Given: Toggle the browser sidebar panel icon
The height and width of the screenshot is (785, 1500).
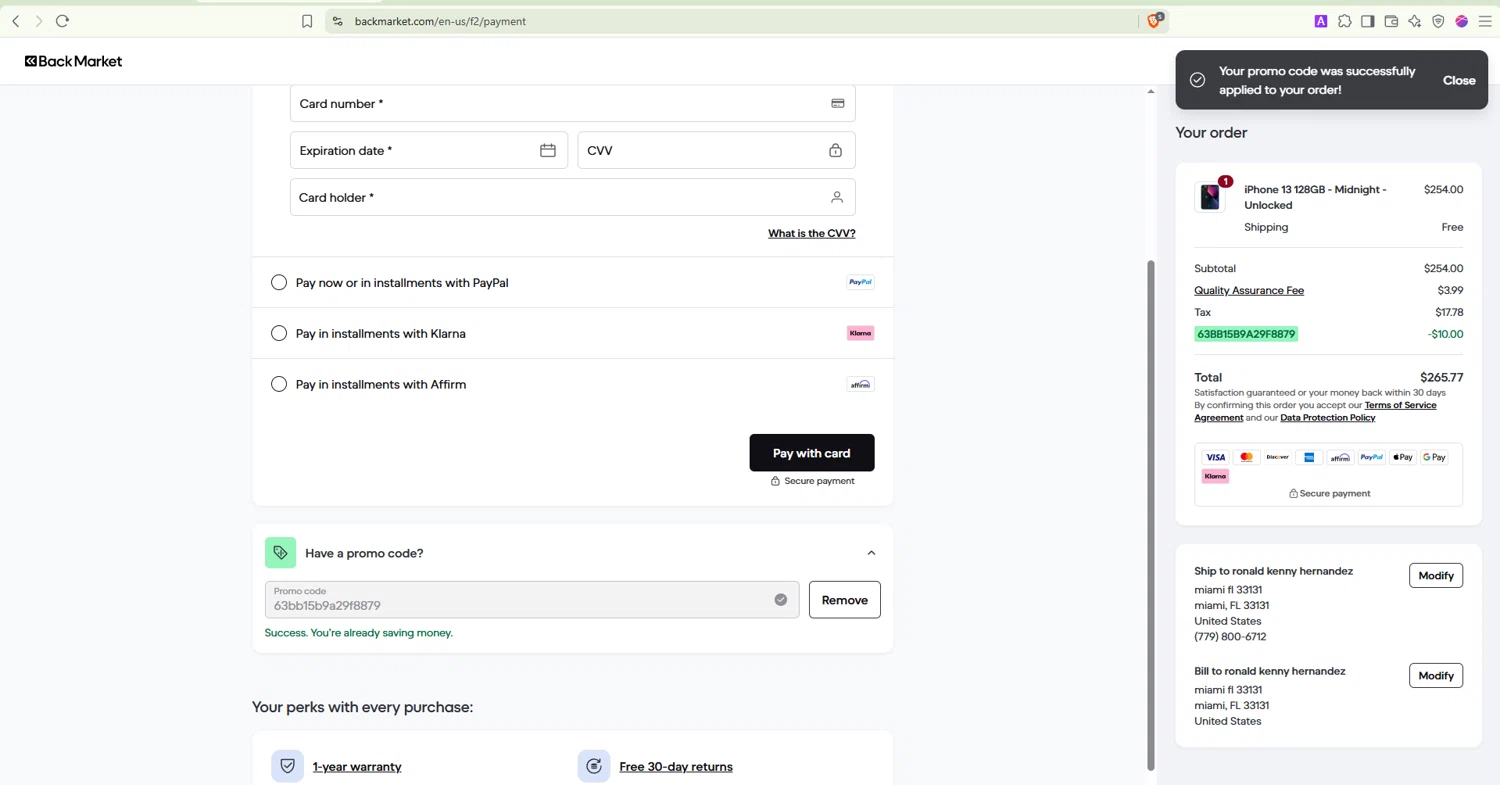Looking at the screenshot, I should coord(1367,21).
